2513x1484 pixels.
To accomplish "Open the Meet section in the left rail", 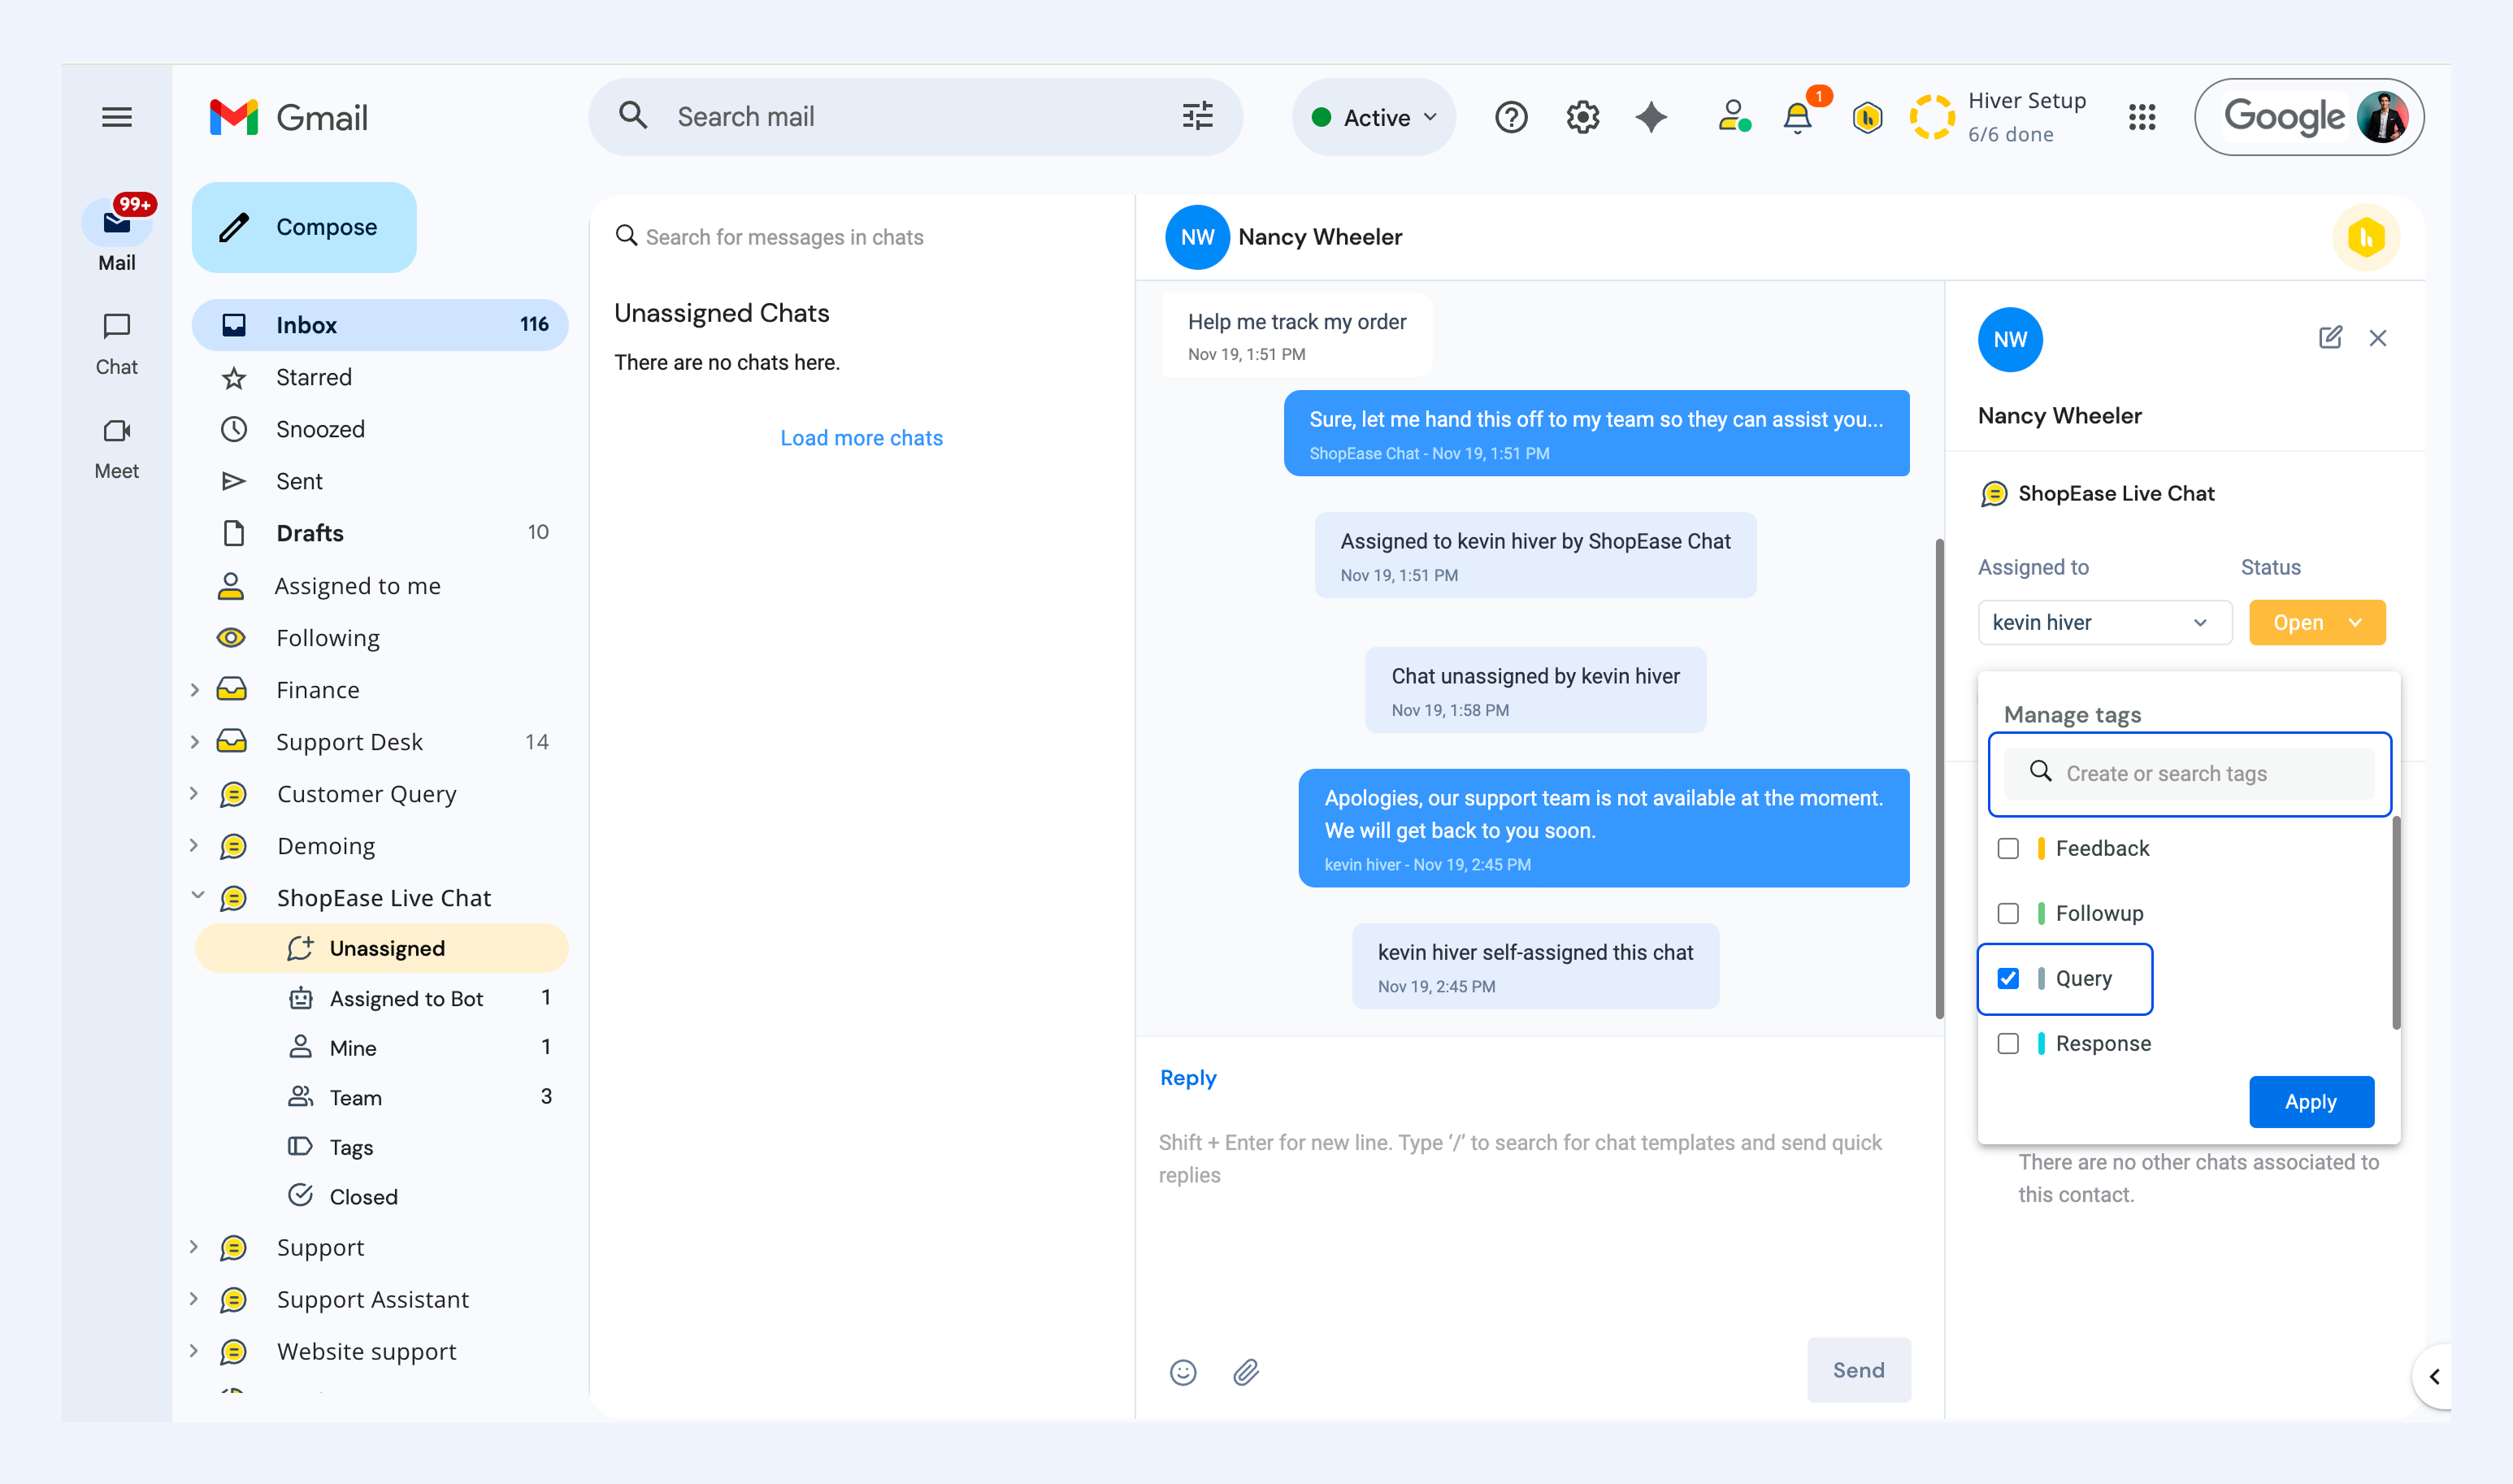I will 117,449.
